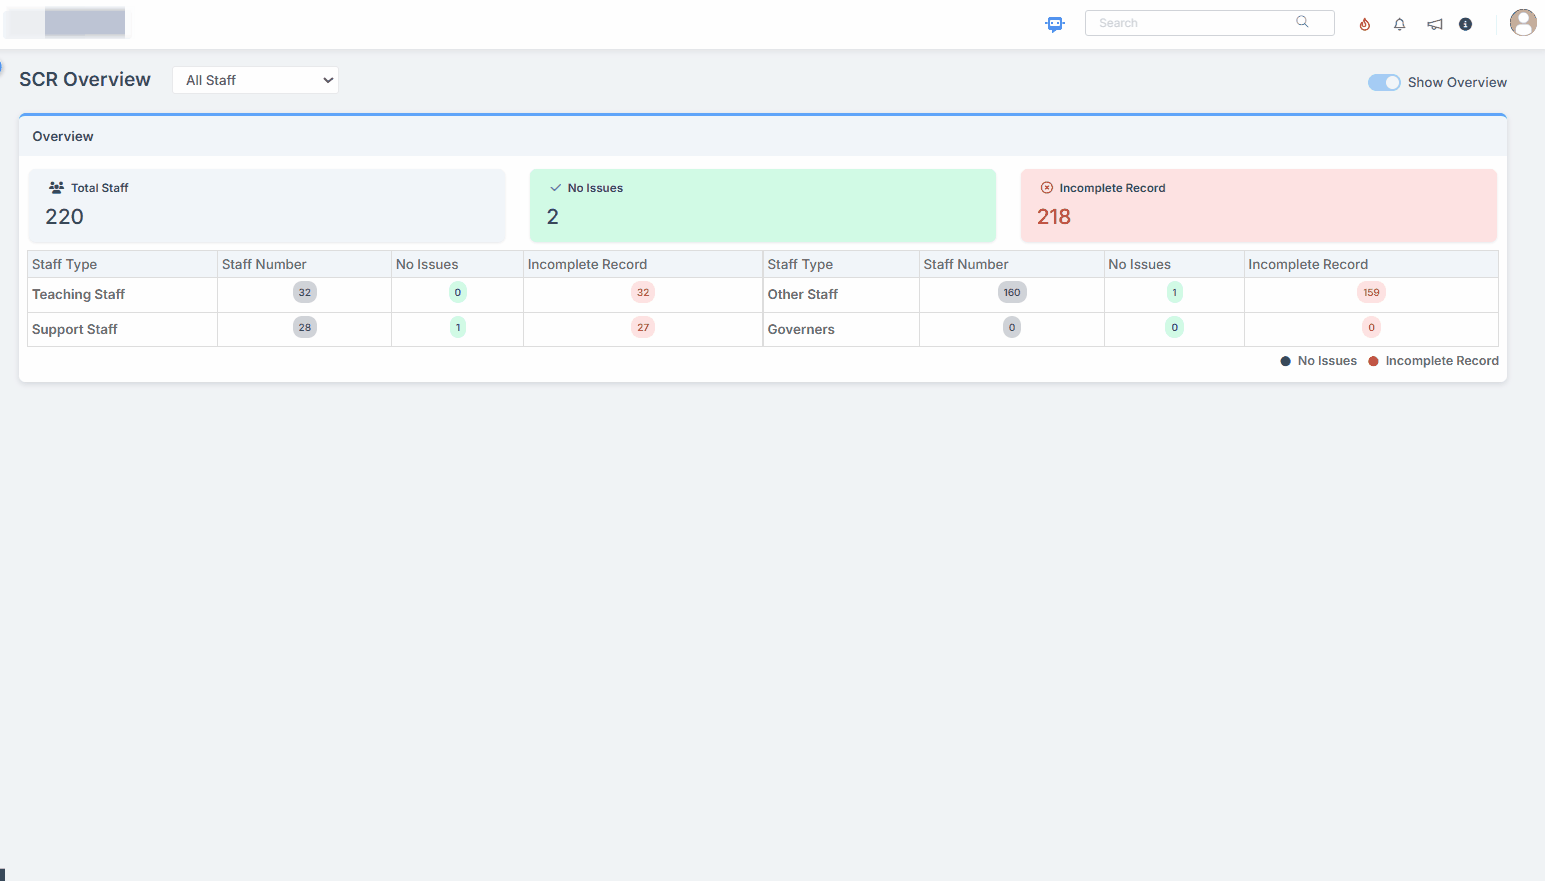The width and height of the screenshot is (1545, 881).
Task: Click Other Staff incomplete badge 159
Action: (x=1371, y=293)
